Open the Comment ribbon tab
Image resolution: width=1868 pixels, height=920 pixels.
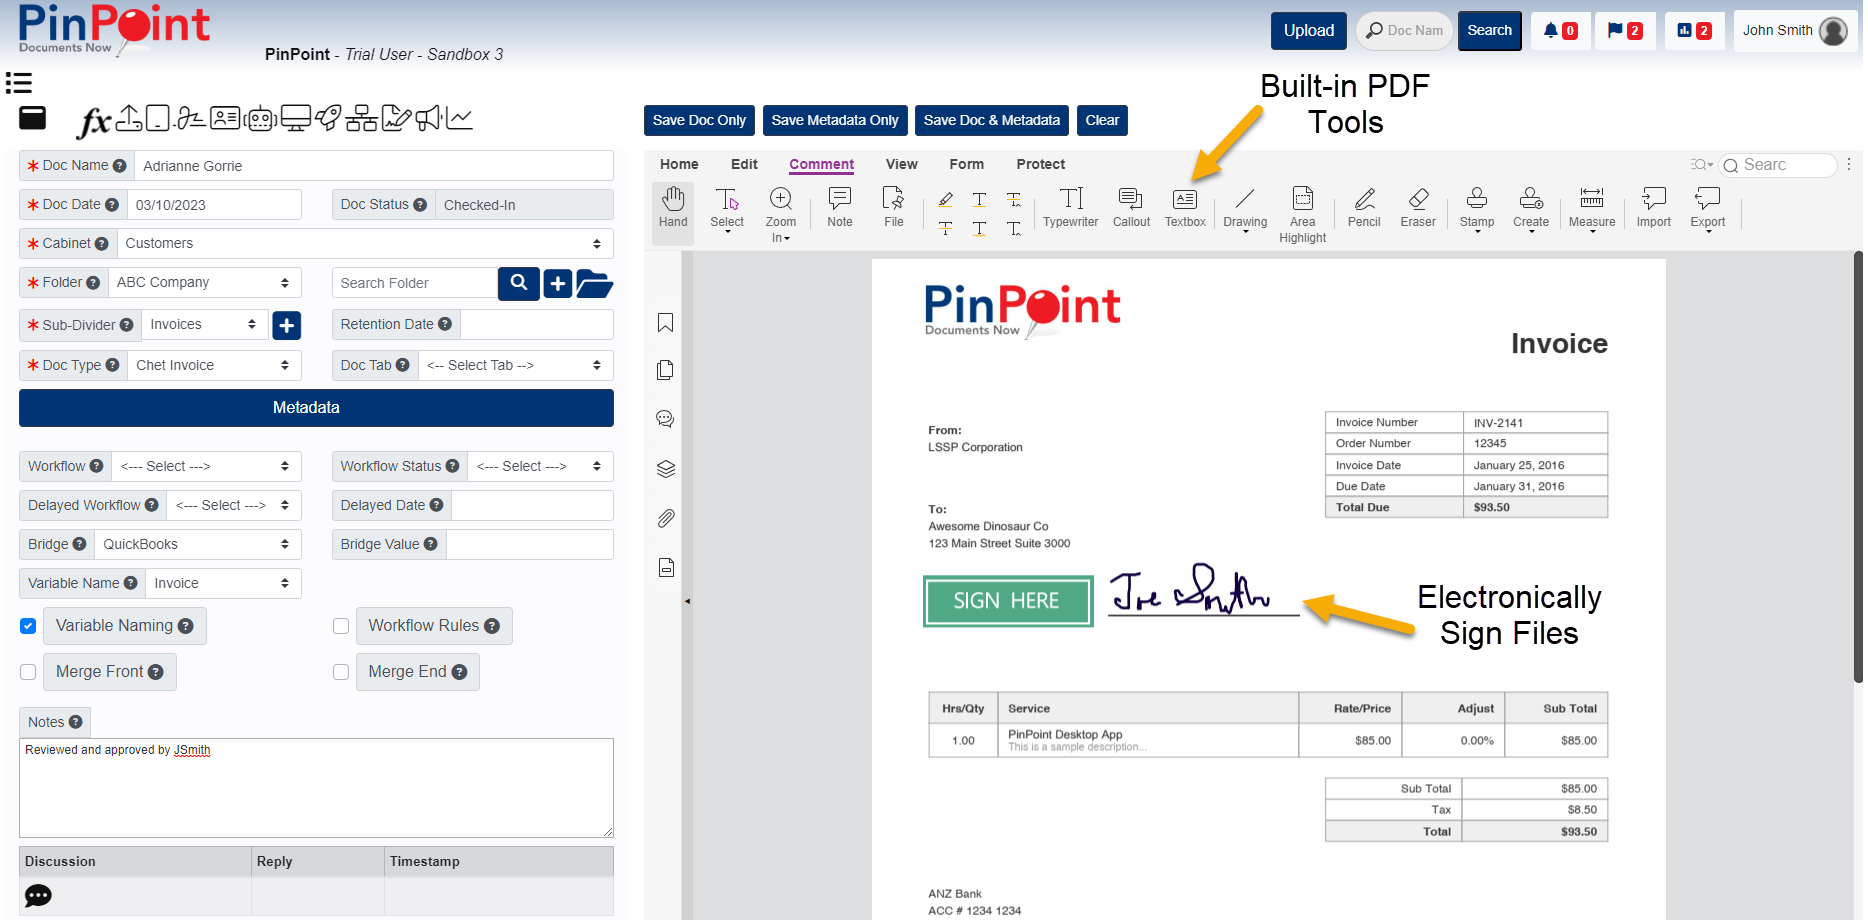coord(821,164)
